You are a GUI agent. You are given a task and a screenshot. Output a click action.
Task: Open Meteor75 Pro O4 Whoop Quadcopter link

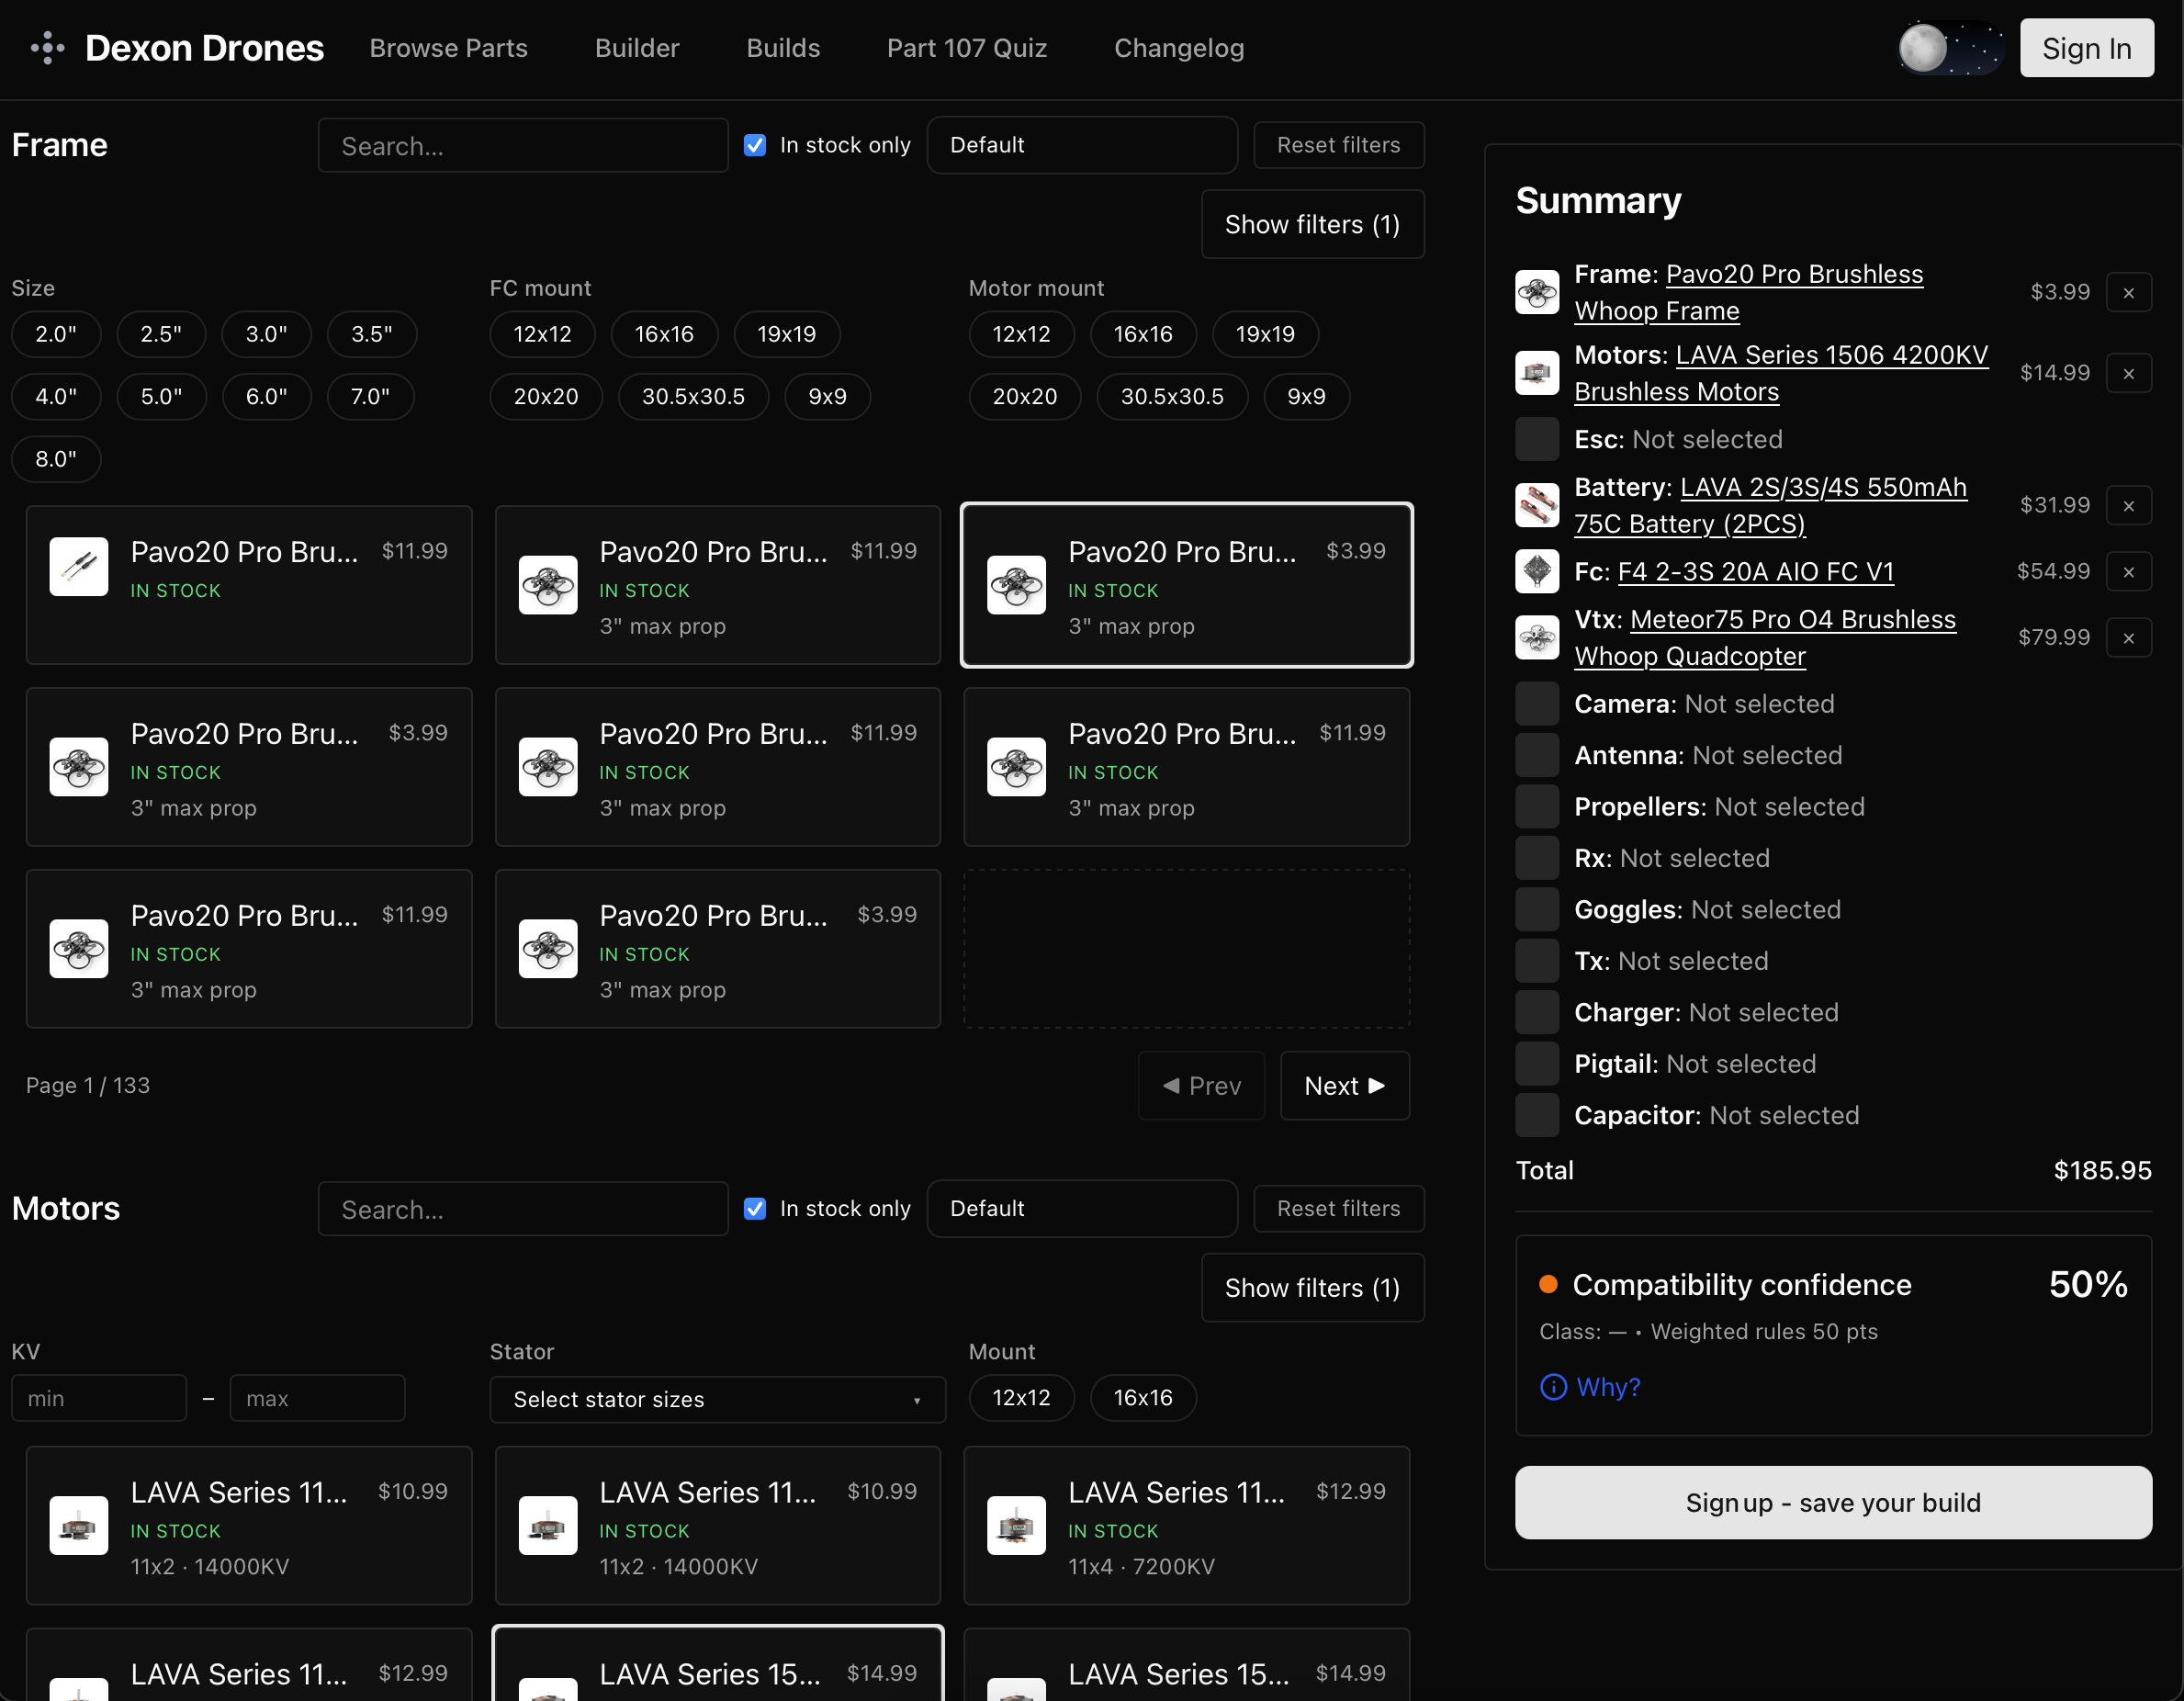tap(1765, 638)
